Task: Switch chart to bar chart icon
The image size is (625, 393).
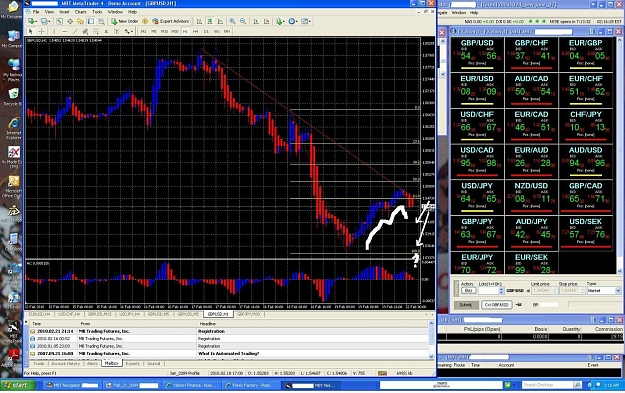Action: (199, 21)
